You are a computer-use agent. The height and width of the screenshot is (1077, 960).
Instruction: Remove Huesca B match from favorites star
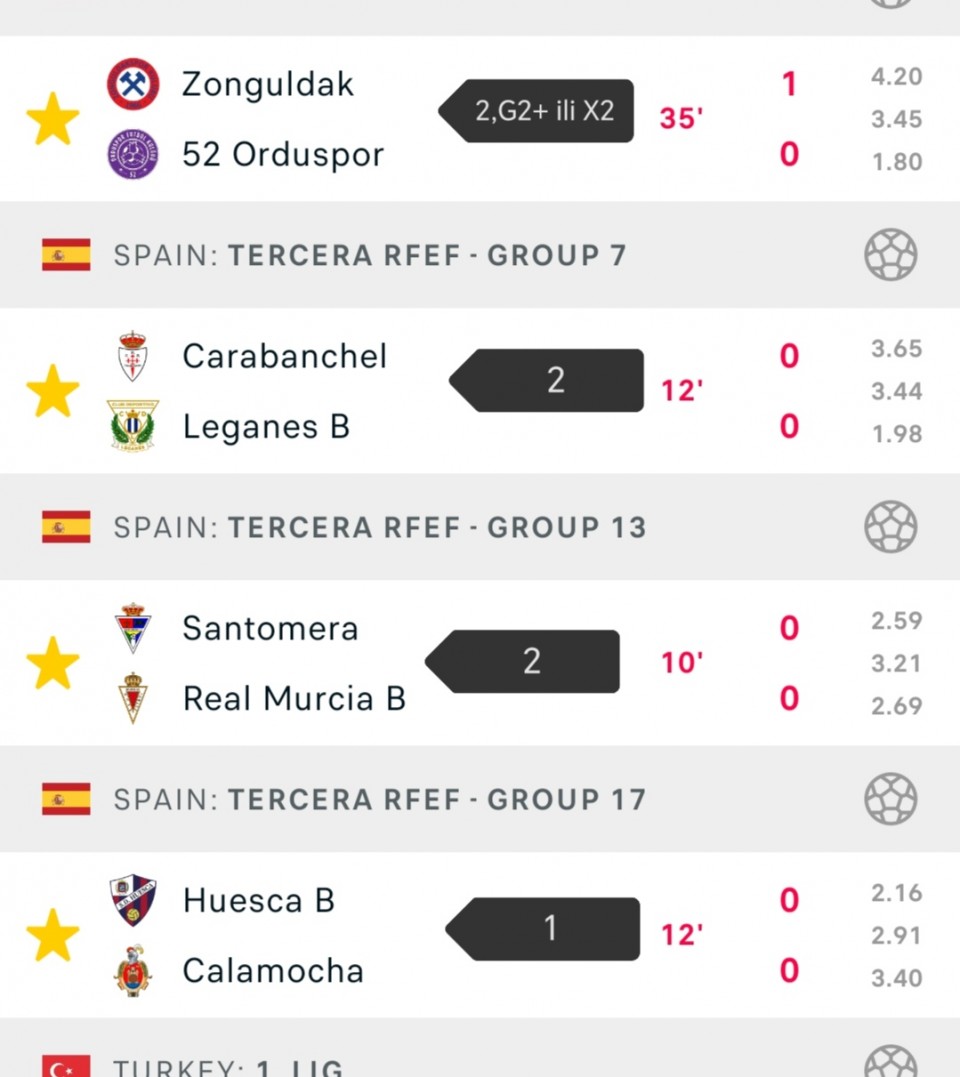tap(52, 935)
